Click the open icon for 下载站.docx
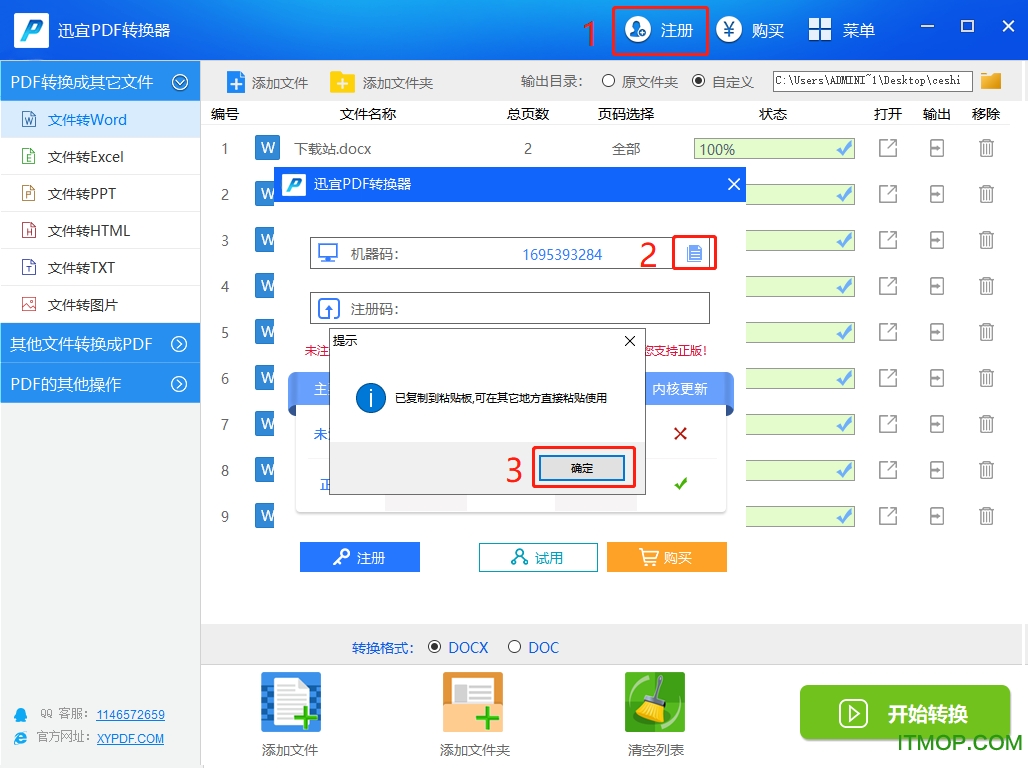This screenshot has height=768, width=1028. 887,147
